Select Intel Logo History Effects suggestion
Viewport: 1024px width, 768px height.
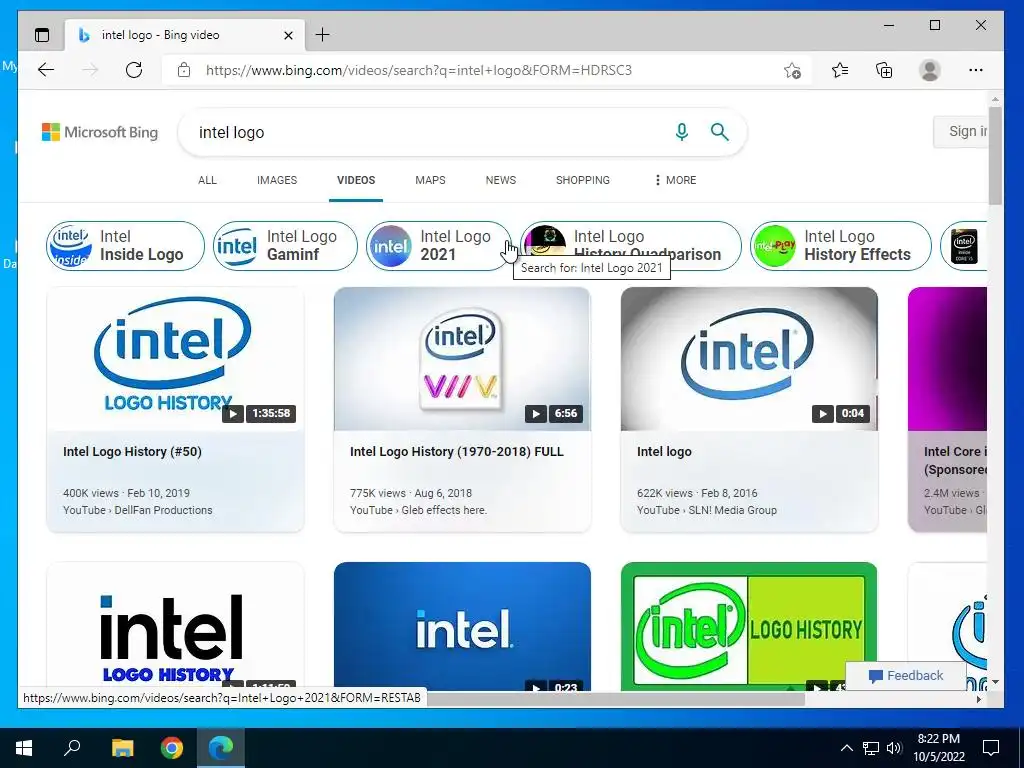point(840,246)
